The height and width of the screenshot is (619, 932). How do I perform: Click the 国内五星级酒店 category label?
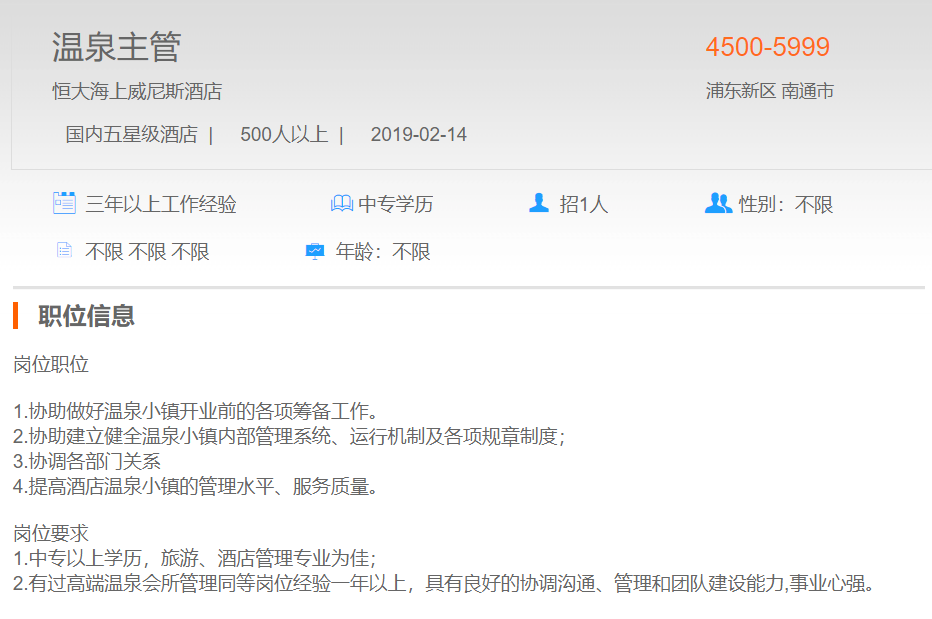pos(131,134)
